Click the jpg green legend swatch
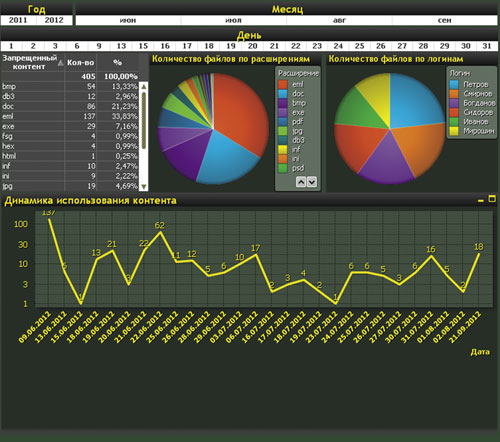500x442 pixels. (283, 131)
